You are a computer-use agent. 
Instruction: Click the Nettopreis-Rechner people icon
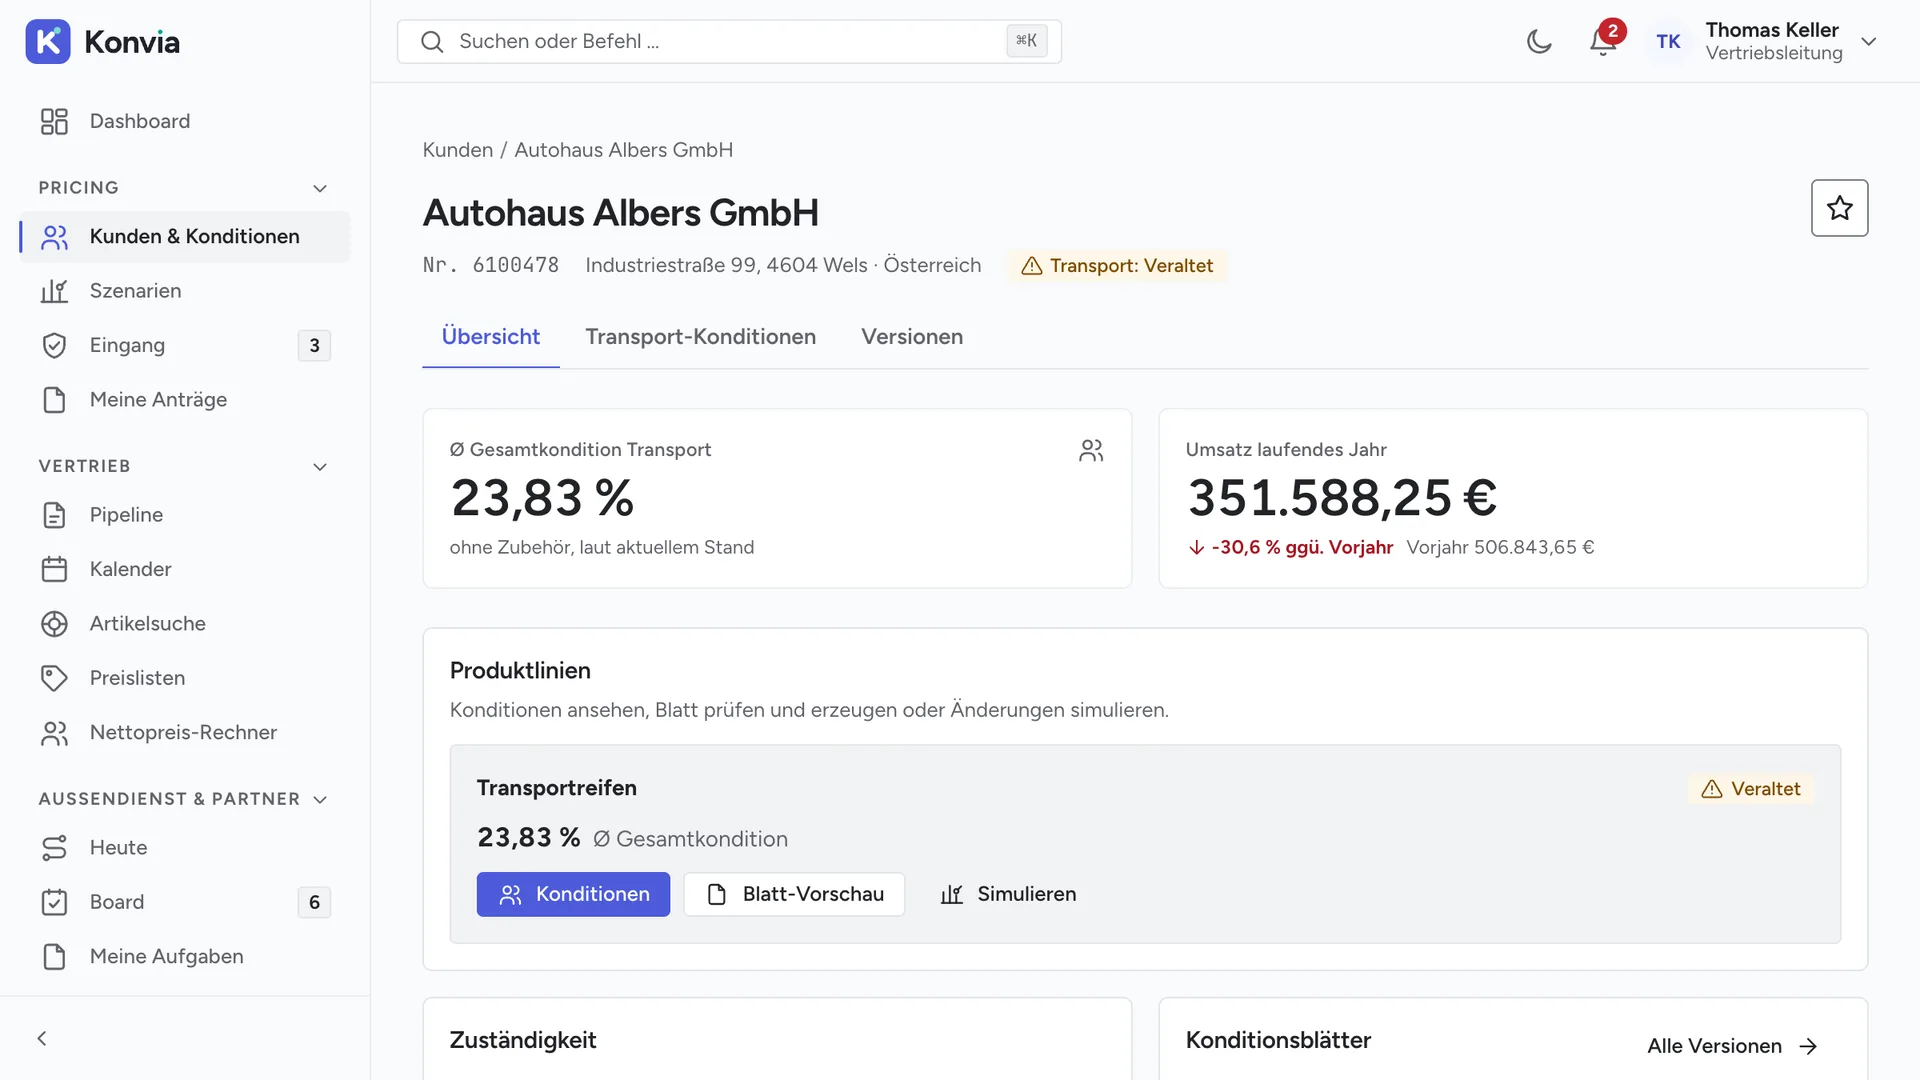coord(54,733)
